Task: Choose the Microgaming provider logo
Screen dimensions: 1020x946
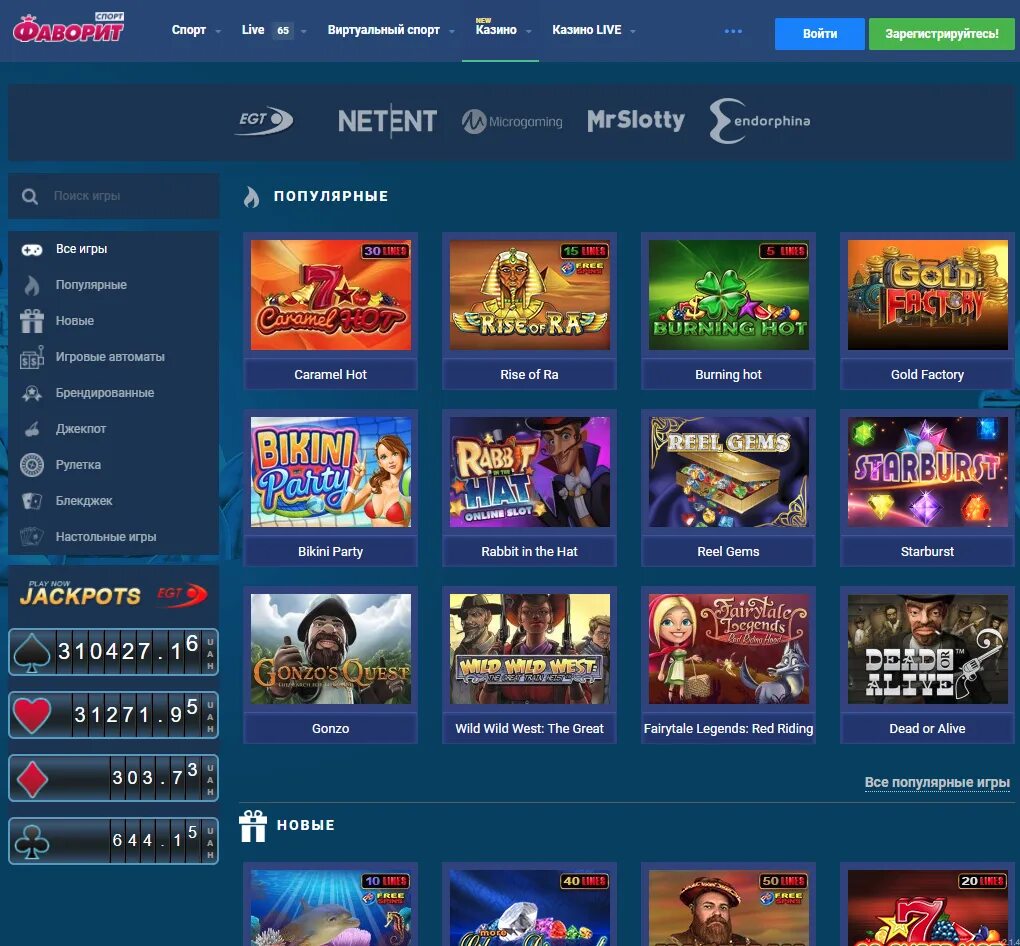Action: 512,122
